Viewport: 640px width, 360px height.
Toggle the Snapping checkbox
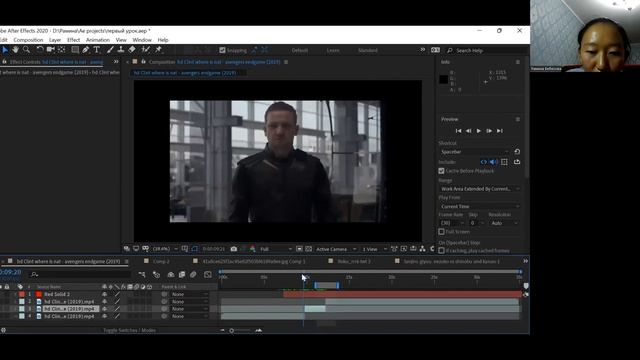[222, 50]
